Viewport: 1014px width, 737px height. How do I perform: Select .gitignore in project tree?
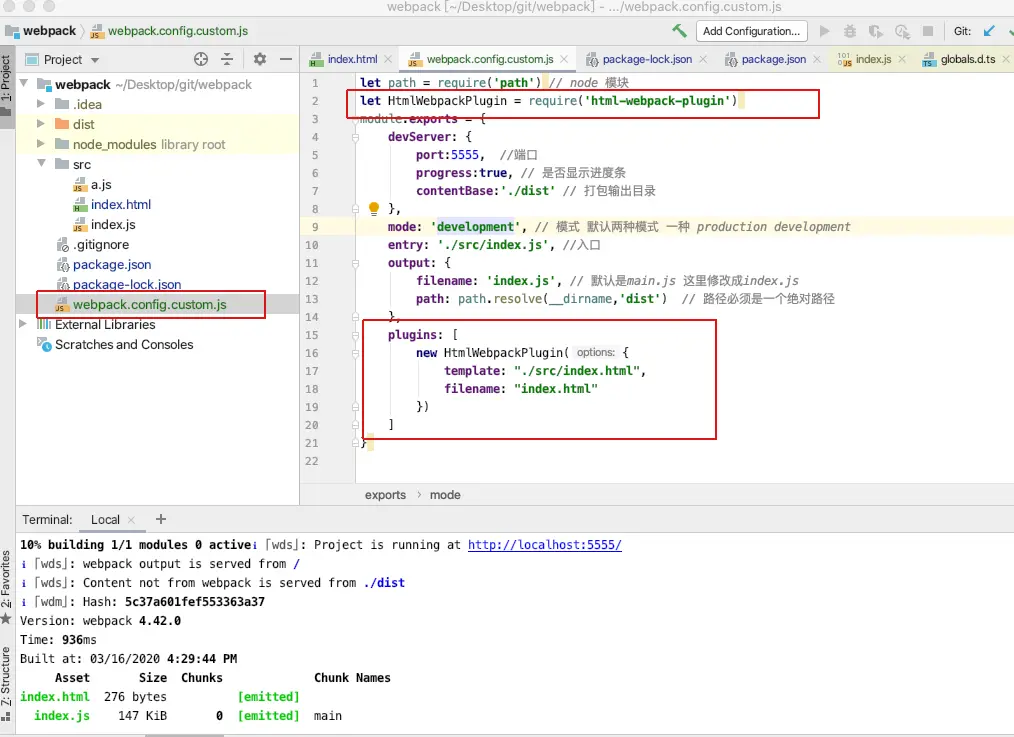[x=100, y=244]
